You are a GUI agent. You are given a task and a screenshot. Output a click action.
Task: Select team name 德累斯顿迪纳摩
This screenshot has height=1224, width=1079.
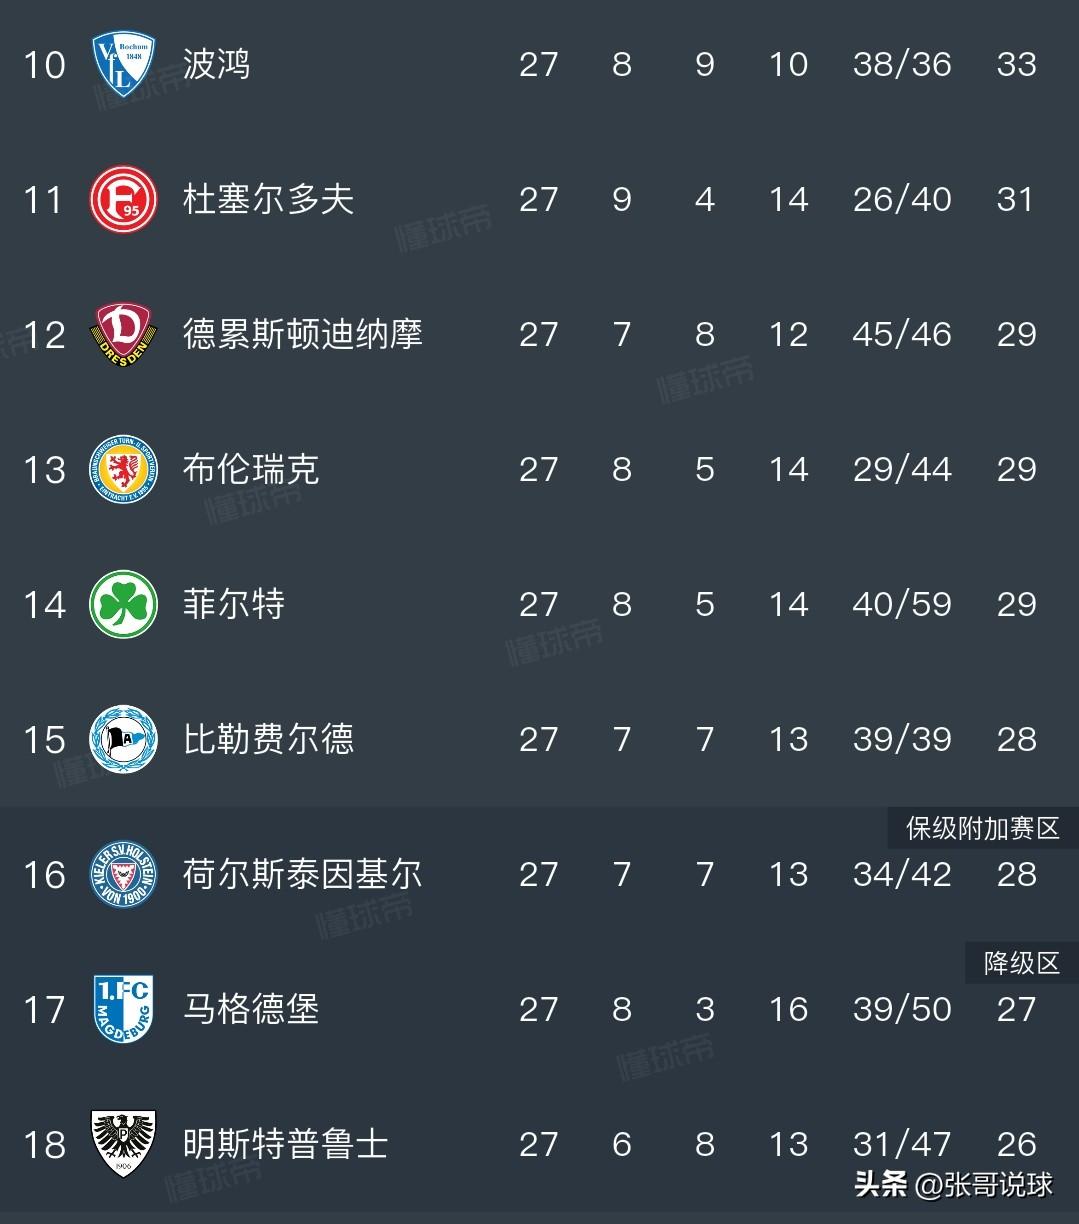point(302,334)
